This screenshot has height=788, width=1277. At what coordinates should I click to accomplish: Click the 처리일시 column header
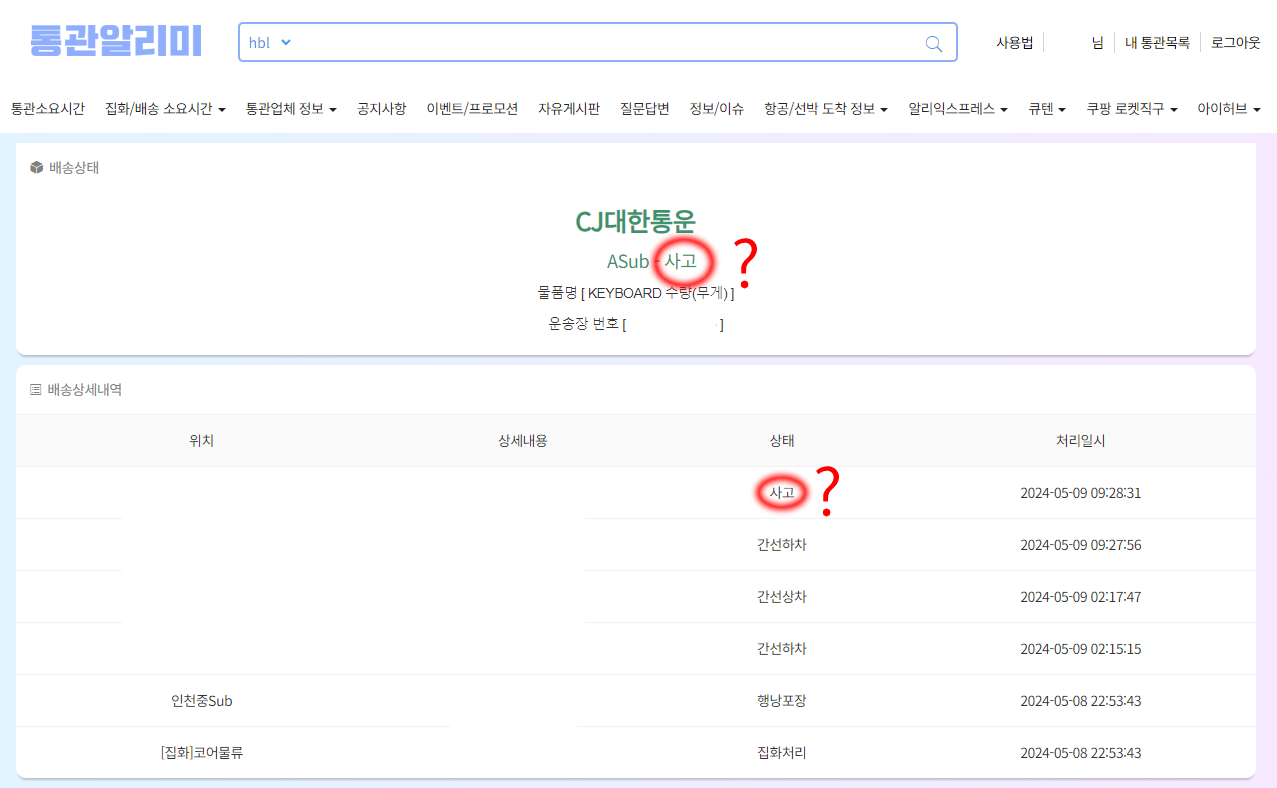pos(1080,441)
